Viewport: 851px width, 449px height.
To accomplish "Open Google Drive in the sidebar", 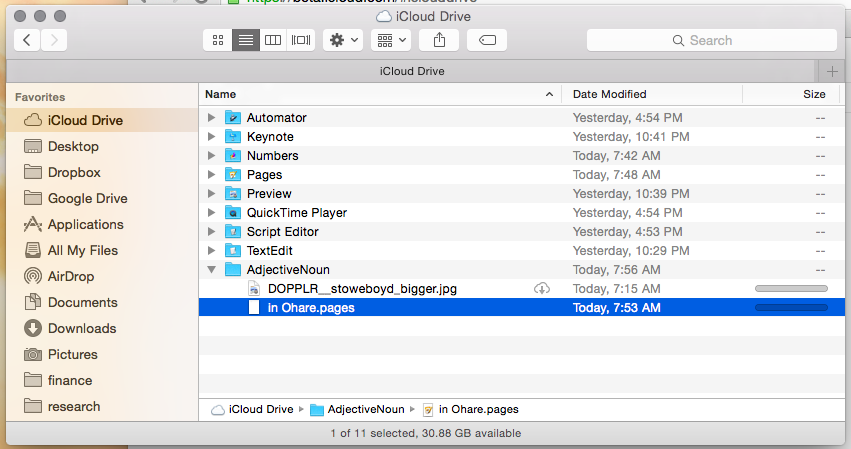I will click(103, 198).
